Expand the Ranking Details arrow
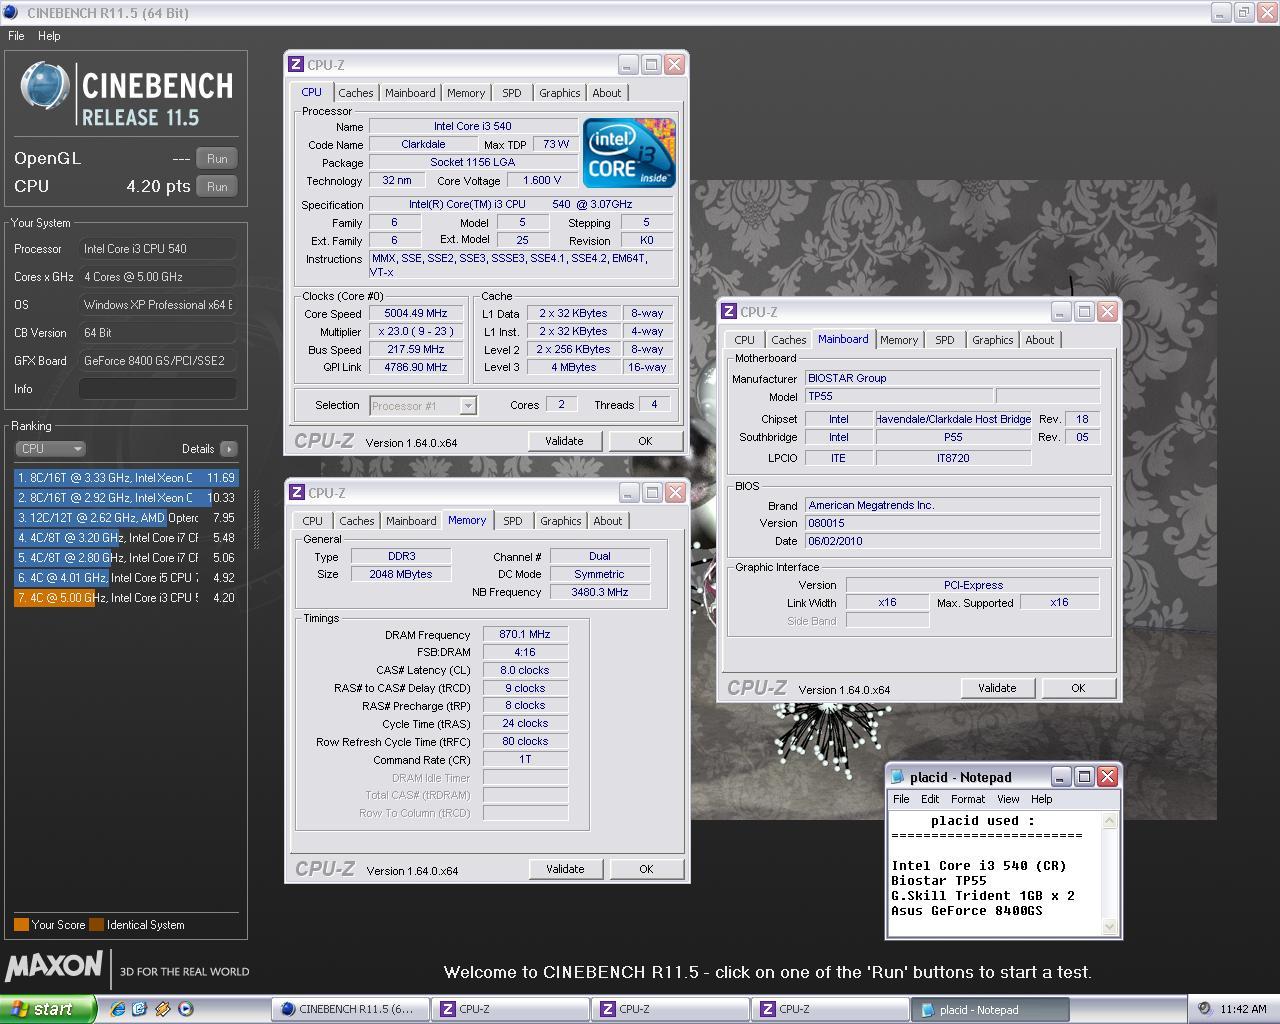This screenshot has height=1024, width=1280. (229, 449)
